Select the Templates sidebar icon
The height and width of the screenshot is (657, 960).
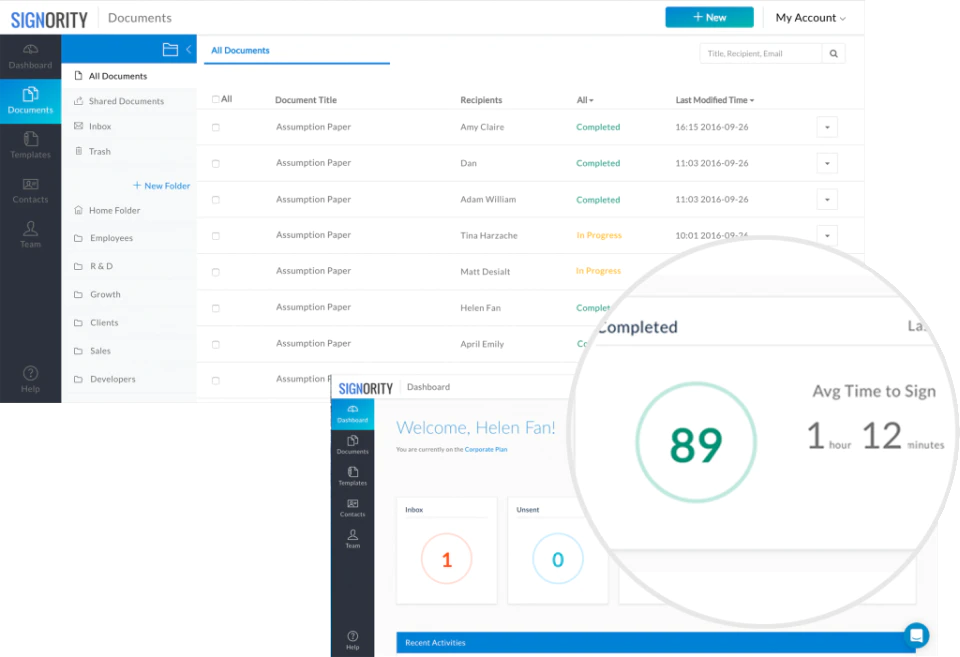(30, 145)
